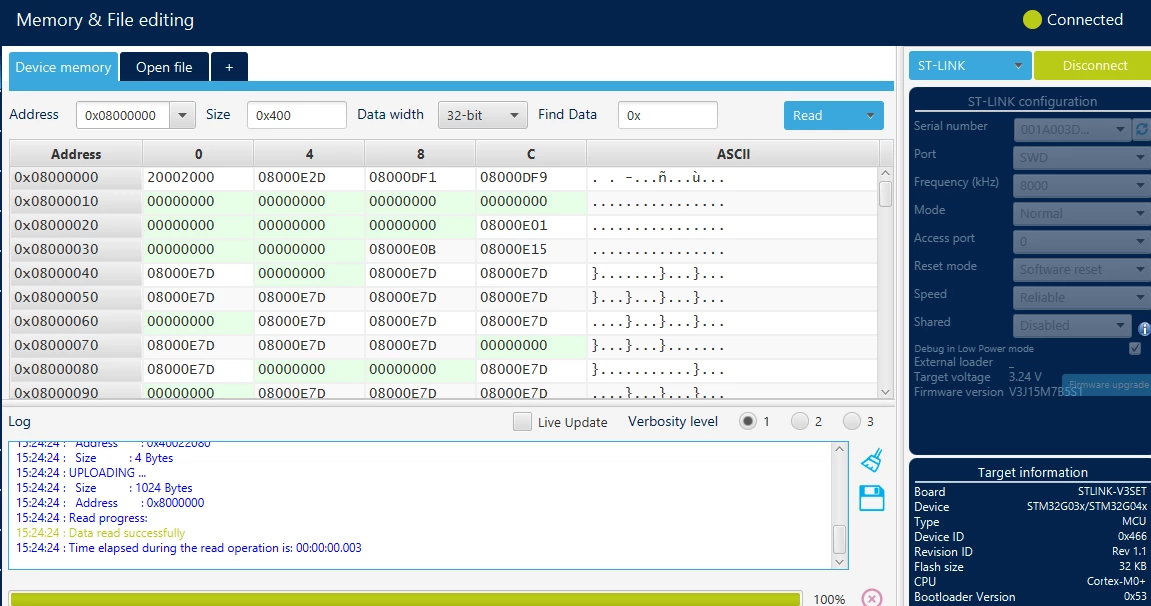1151x606 pixels.
Task: Switch to the Open file tab
Action: pyautogui.click(x=164, y=67)
